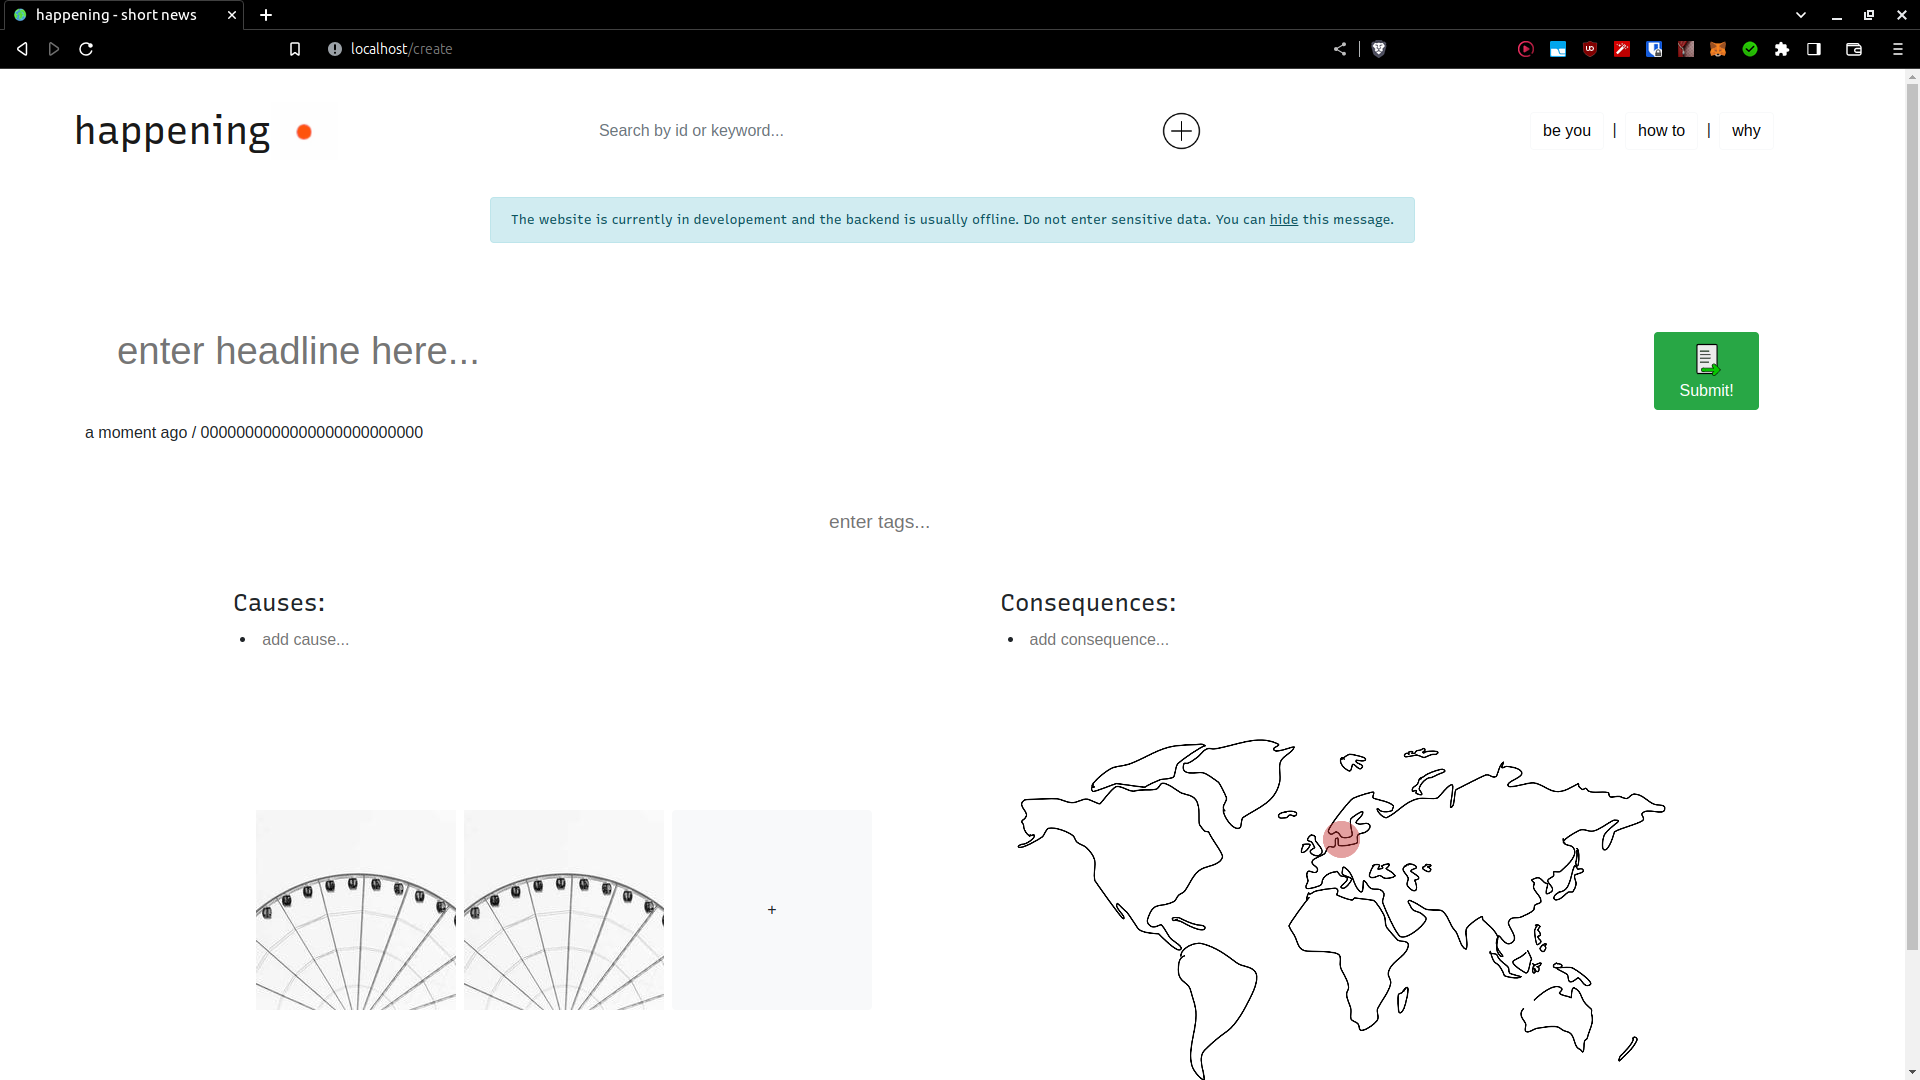
Task: Expand the tab search chevron
Action: [1801, 15]
